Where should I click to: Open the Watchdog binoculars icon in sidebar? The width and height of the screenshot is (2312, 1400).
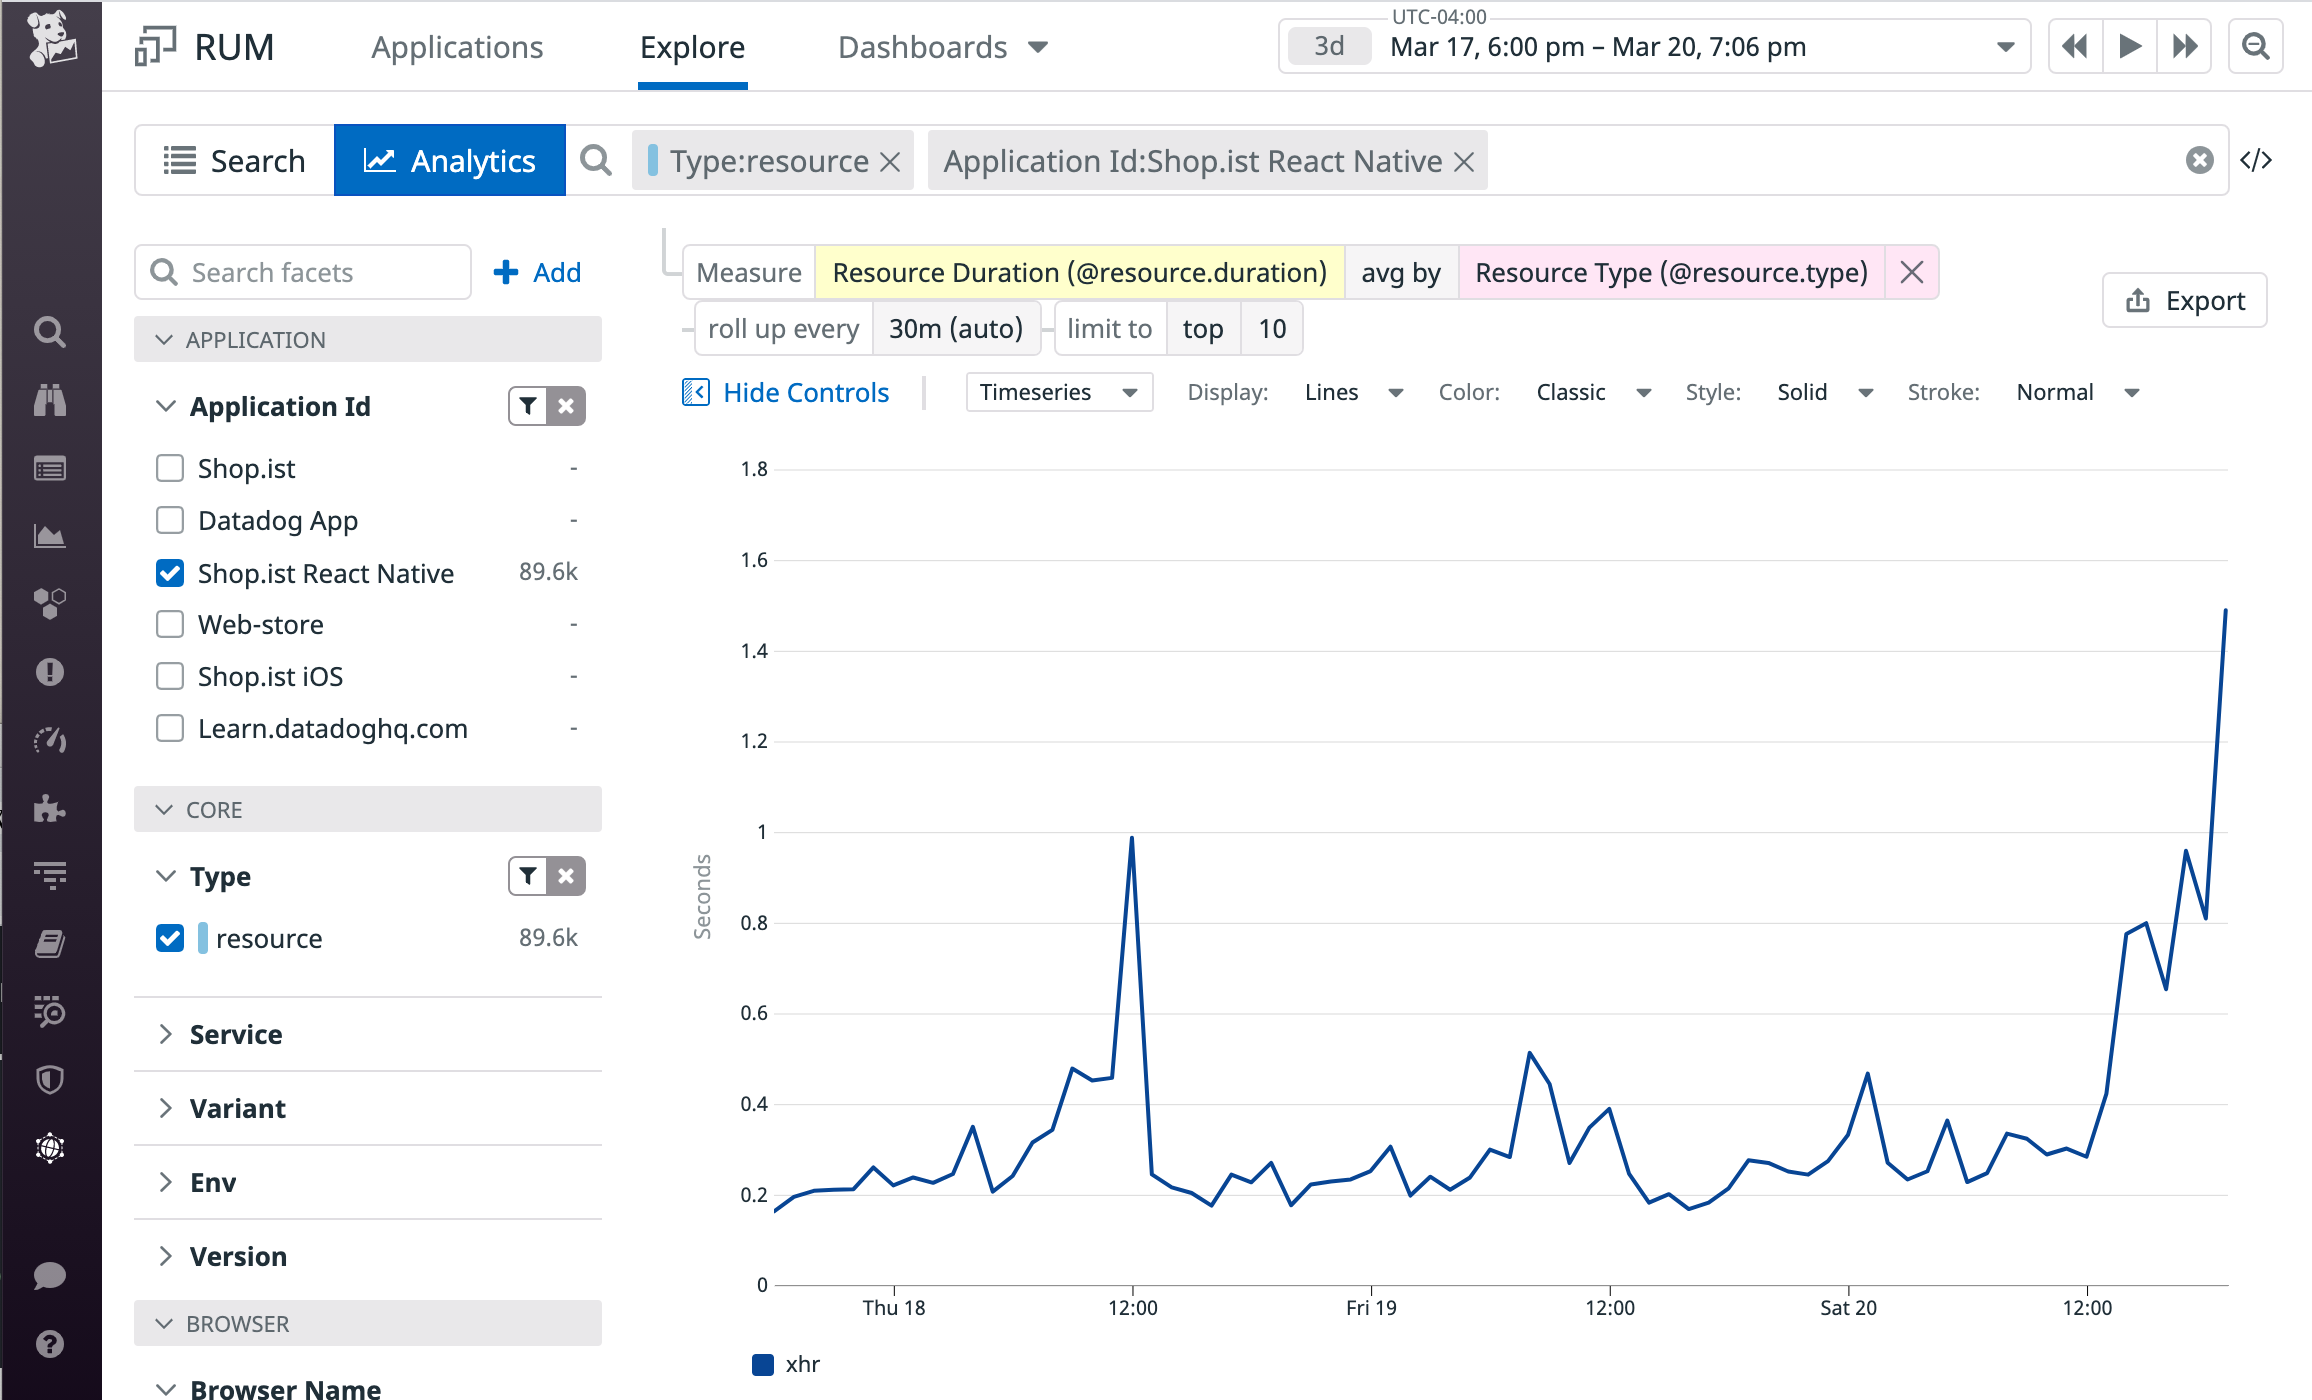(x=50, y=402)
